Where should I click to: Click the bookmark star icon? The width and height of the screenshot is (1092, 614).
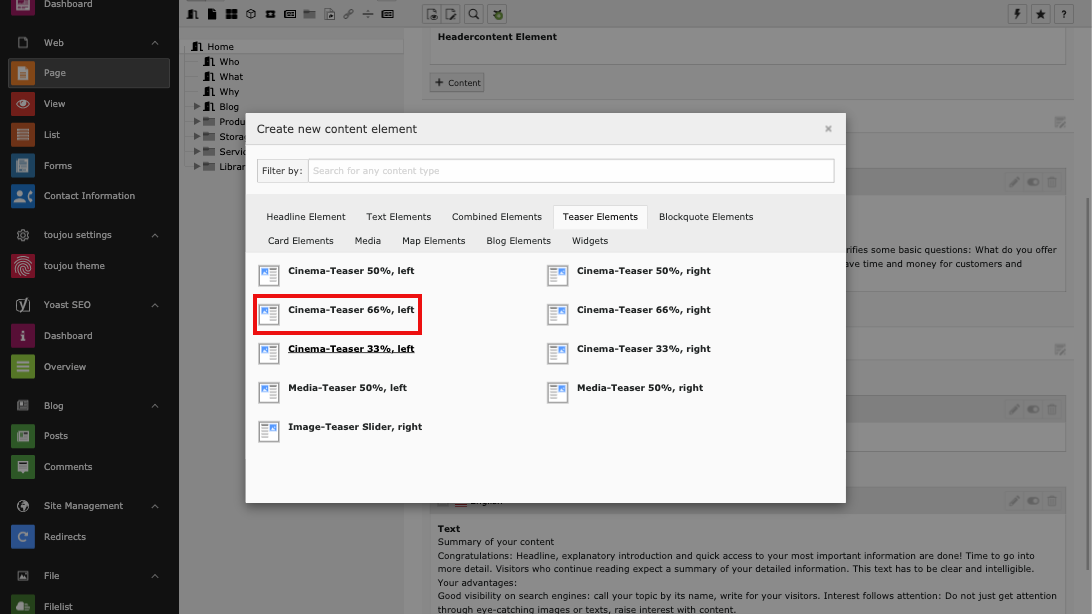[x=1041, y=14]
